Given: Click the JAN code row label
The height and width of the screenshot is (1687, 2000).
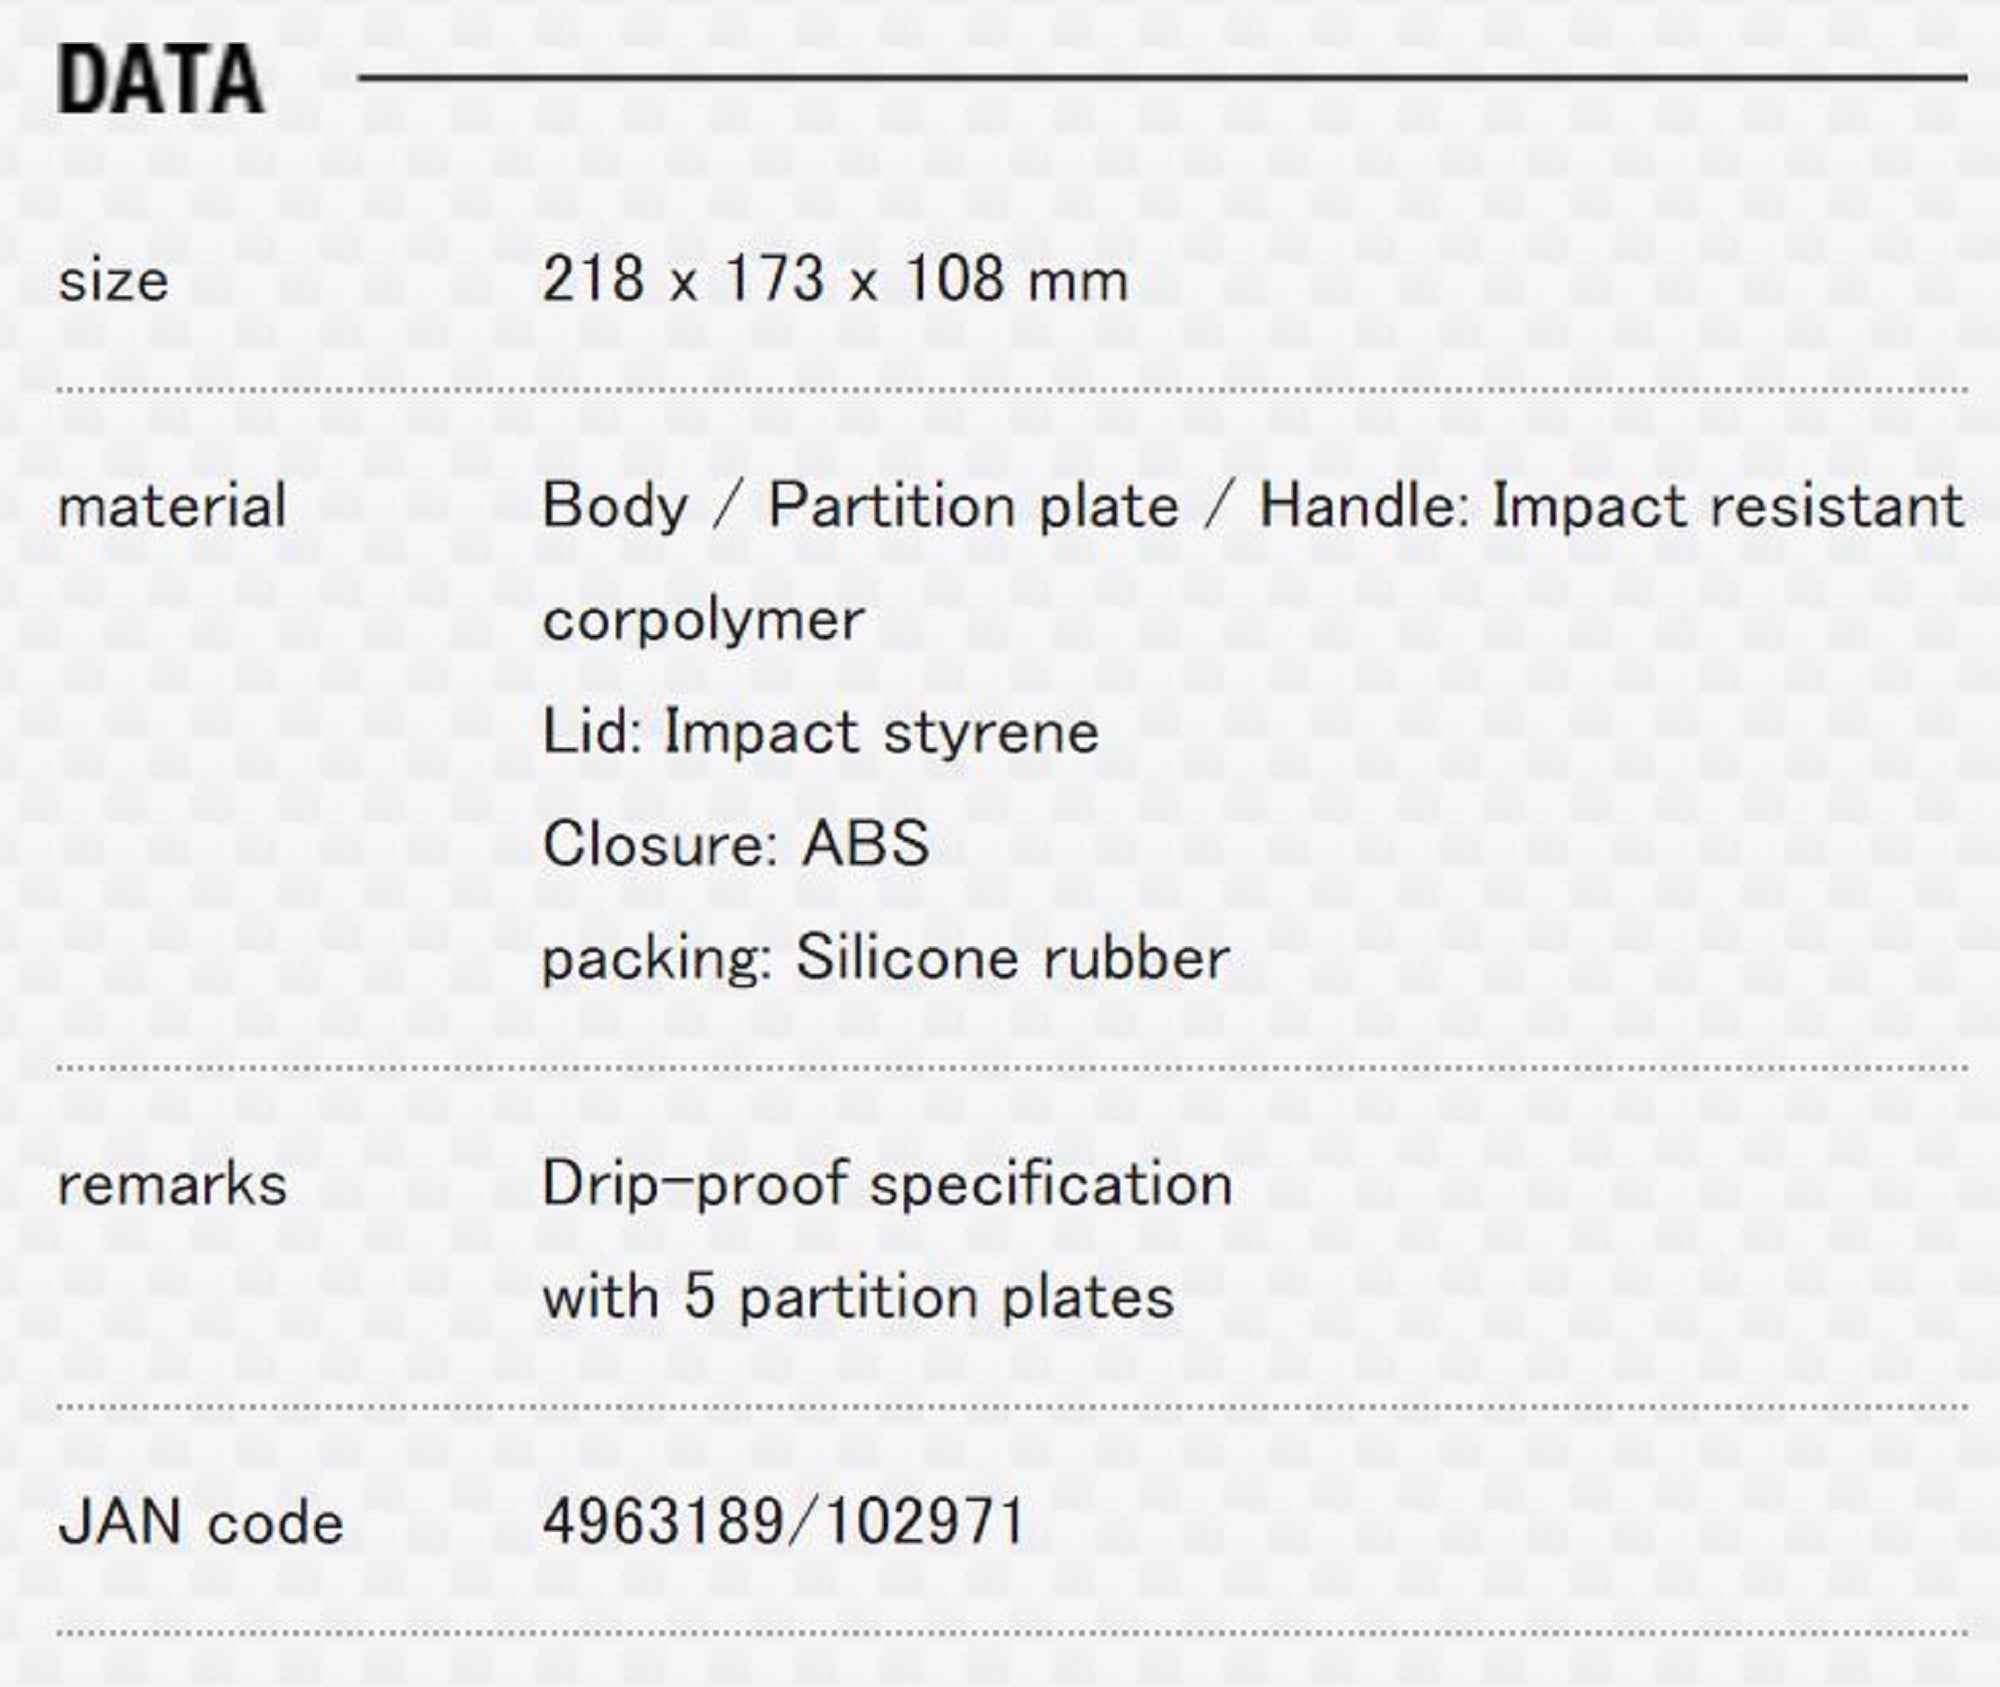Looking at the screenshot, I should click(200, 1523).
